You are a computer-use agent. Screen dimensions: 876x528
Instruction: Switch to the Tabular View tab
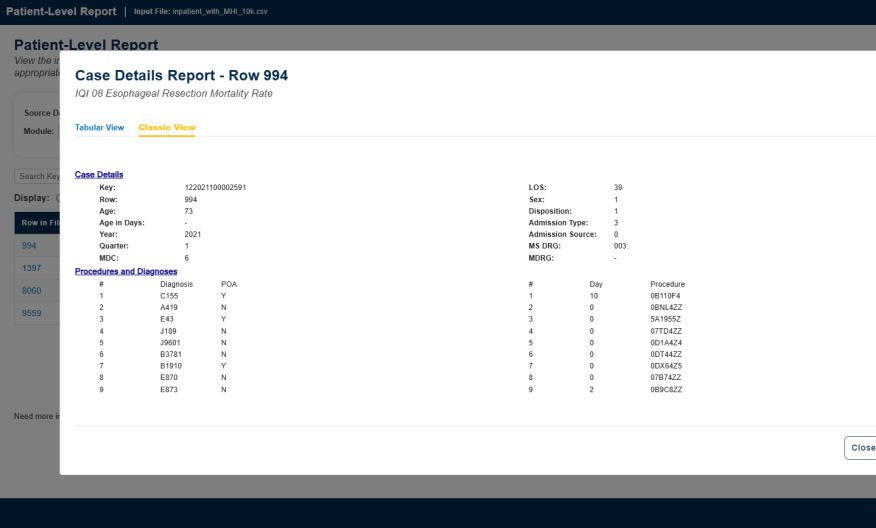pos(99,128)
